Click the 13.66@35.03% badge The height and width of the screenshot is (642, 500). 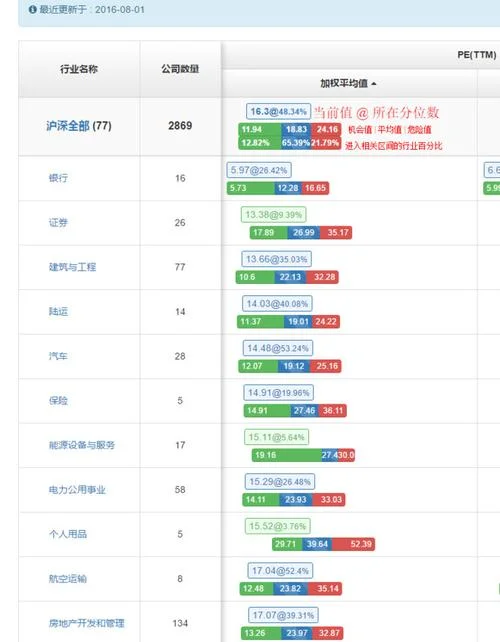click(276, 259)
